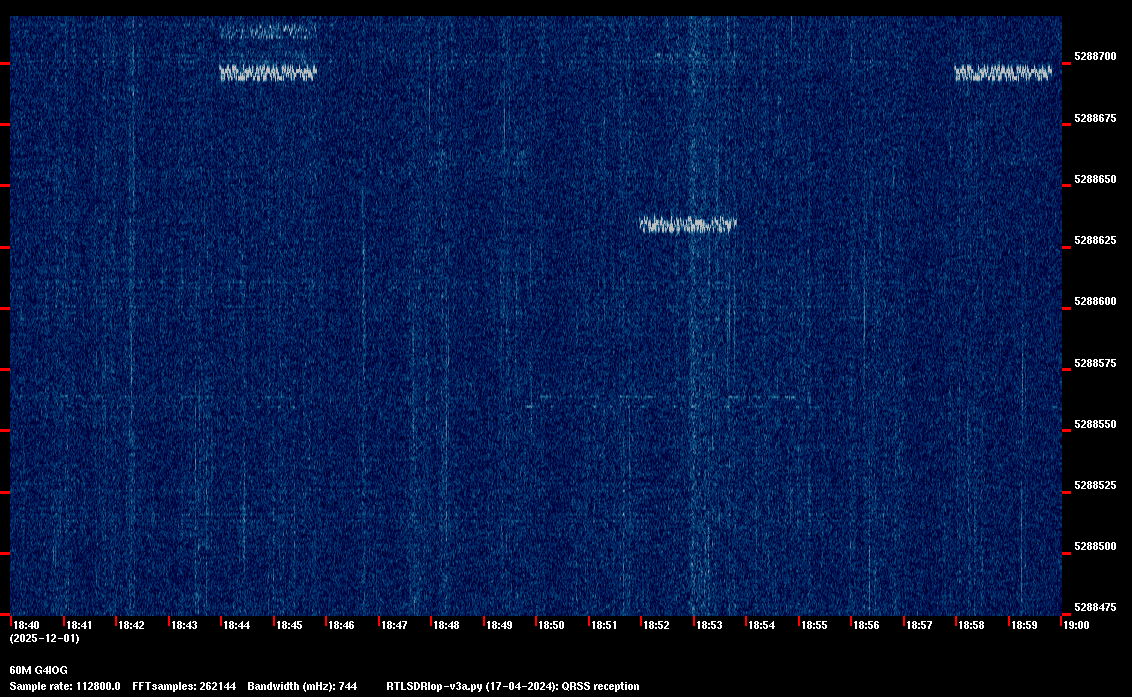Image resolution: width=1132 pixels, height=697 pixels.
Task: Click the signal trace between 18:52 and 18:53
Action: point(688,225)
